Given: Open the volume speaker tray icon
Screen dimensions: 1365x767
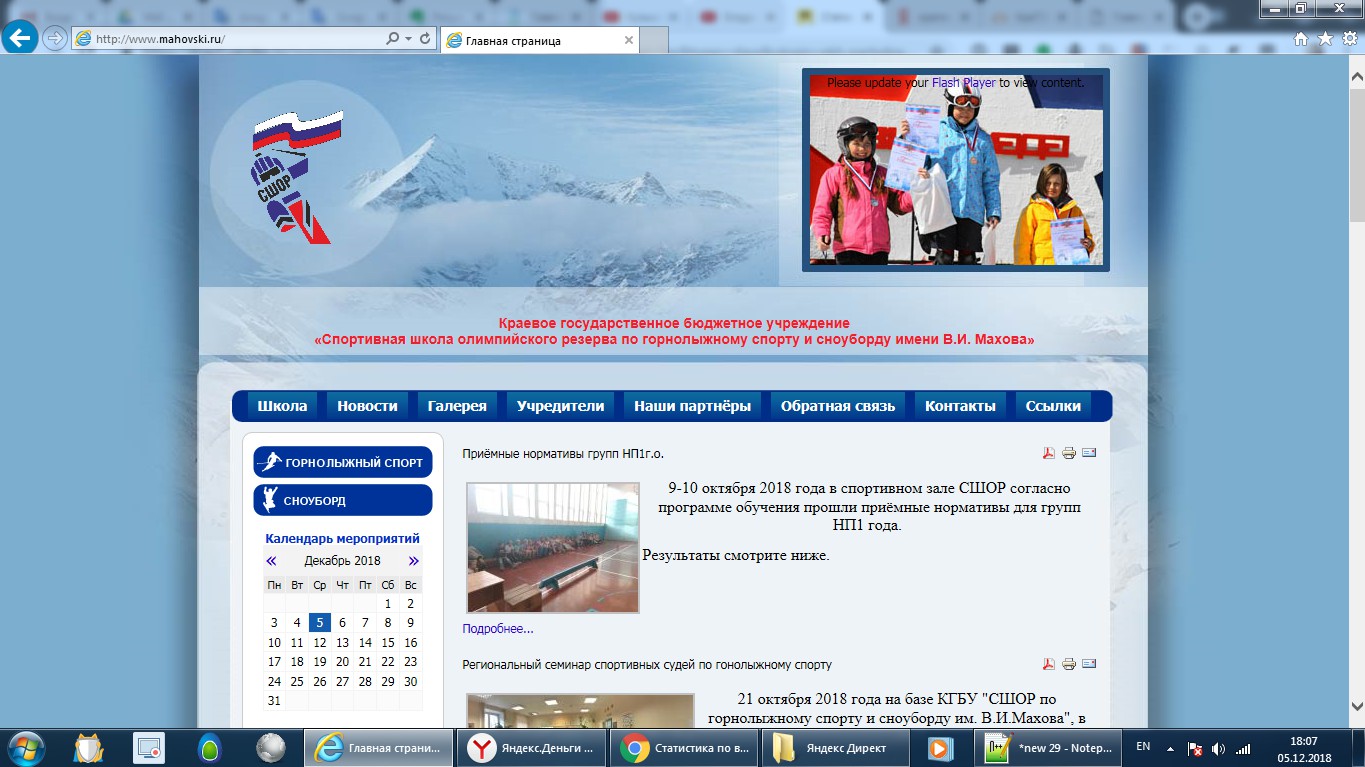Looking at the screenshot, I should [x=1218, y=748].
